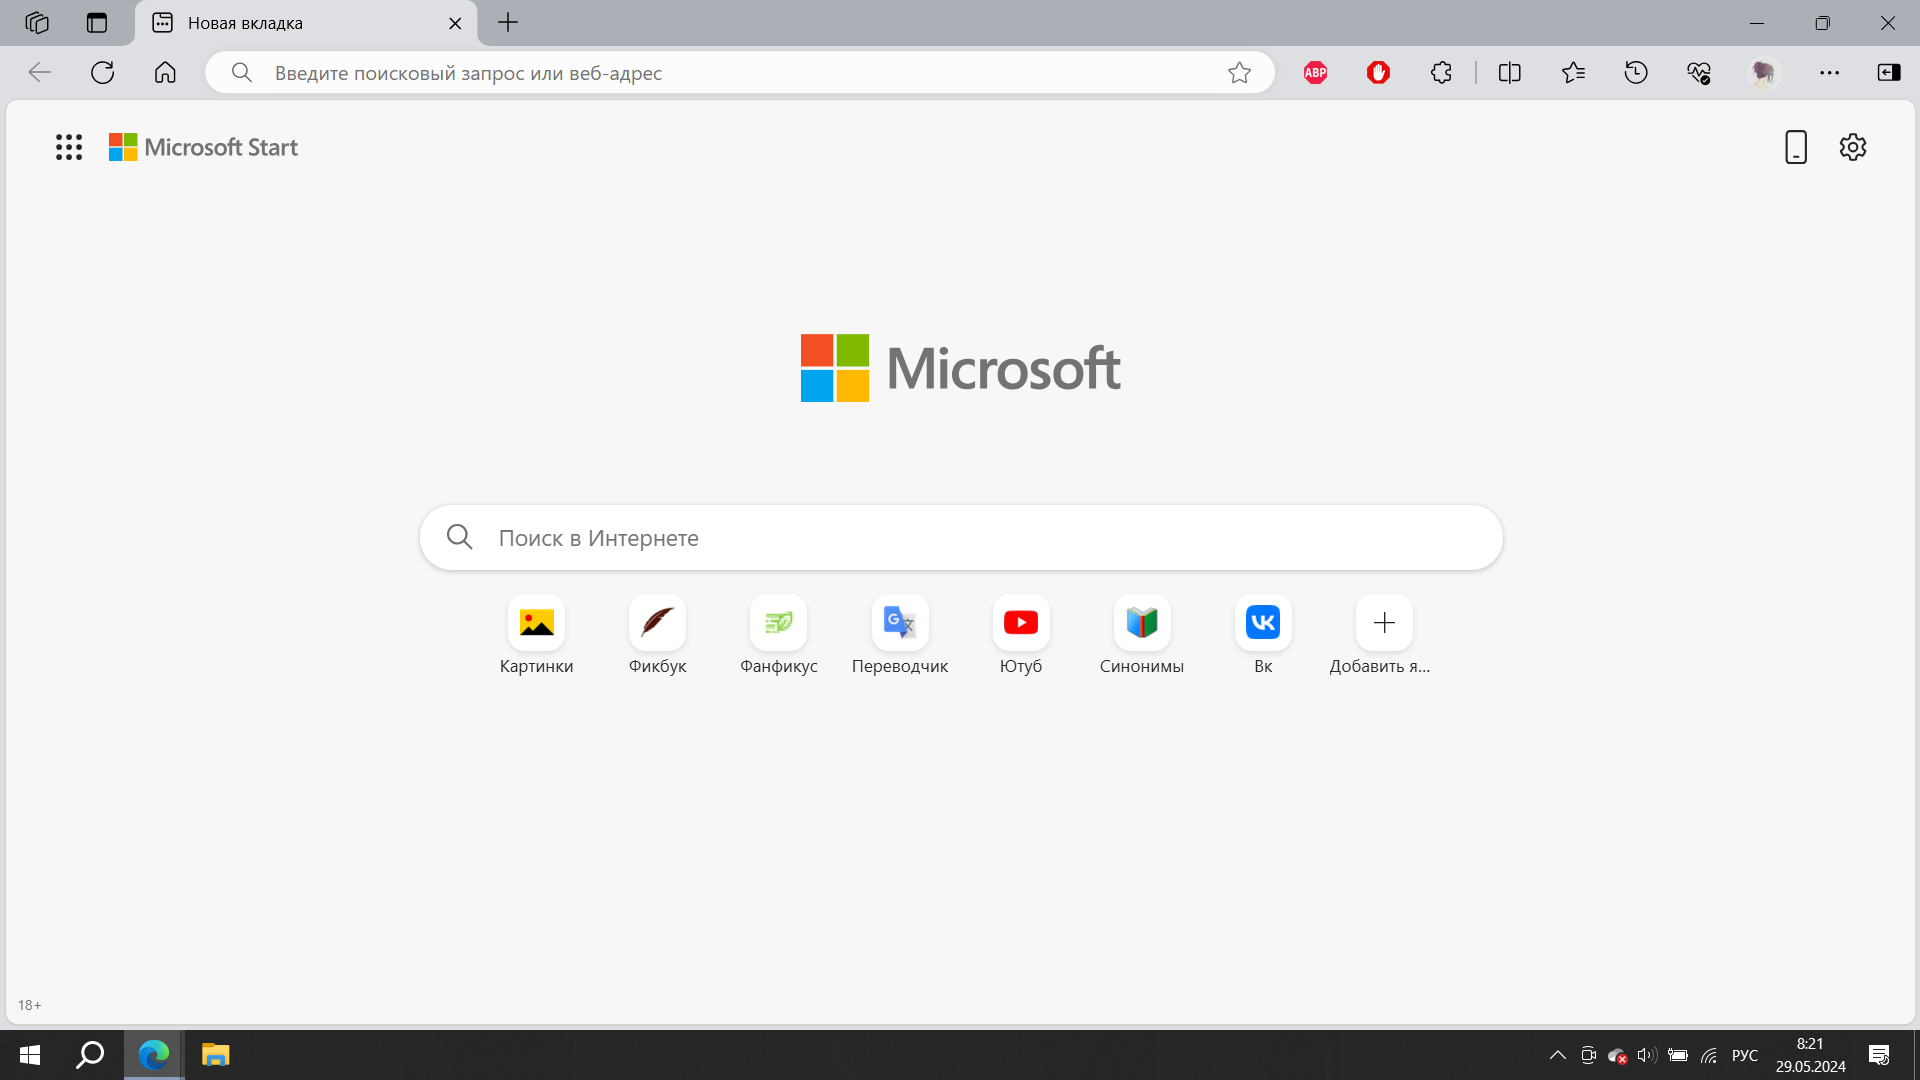
Task: Open the apps grid launcher
Action: [x=69, y=147]
